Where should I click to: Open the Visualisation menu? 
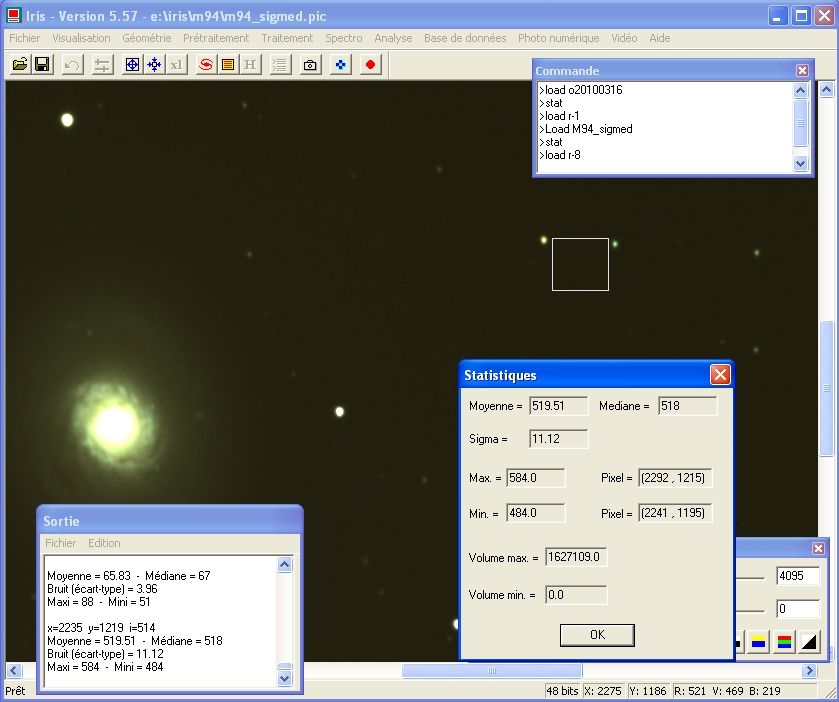click(81, 38)
